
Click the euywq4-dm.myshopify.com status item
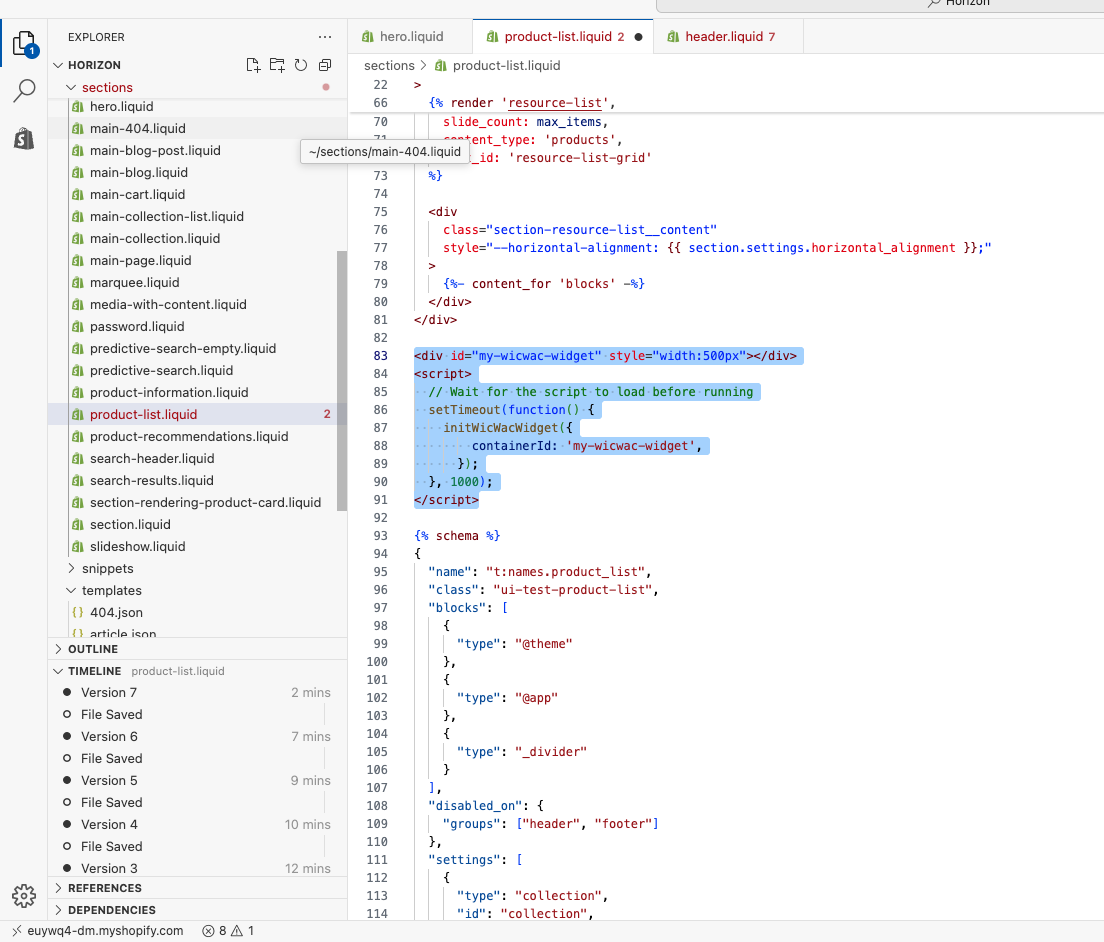tap(105, 930)
